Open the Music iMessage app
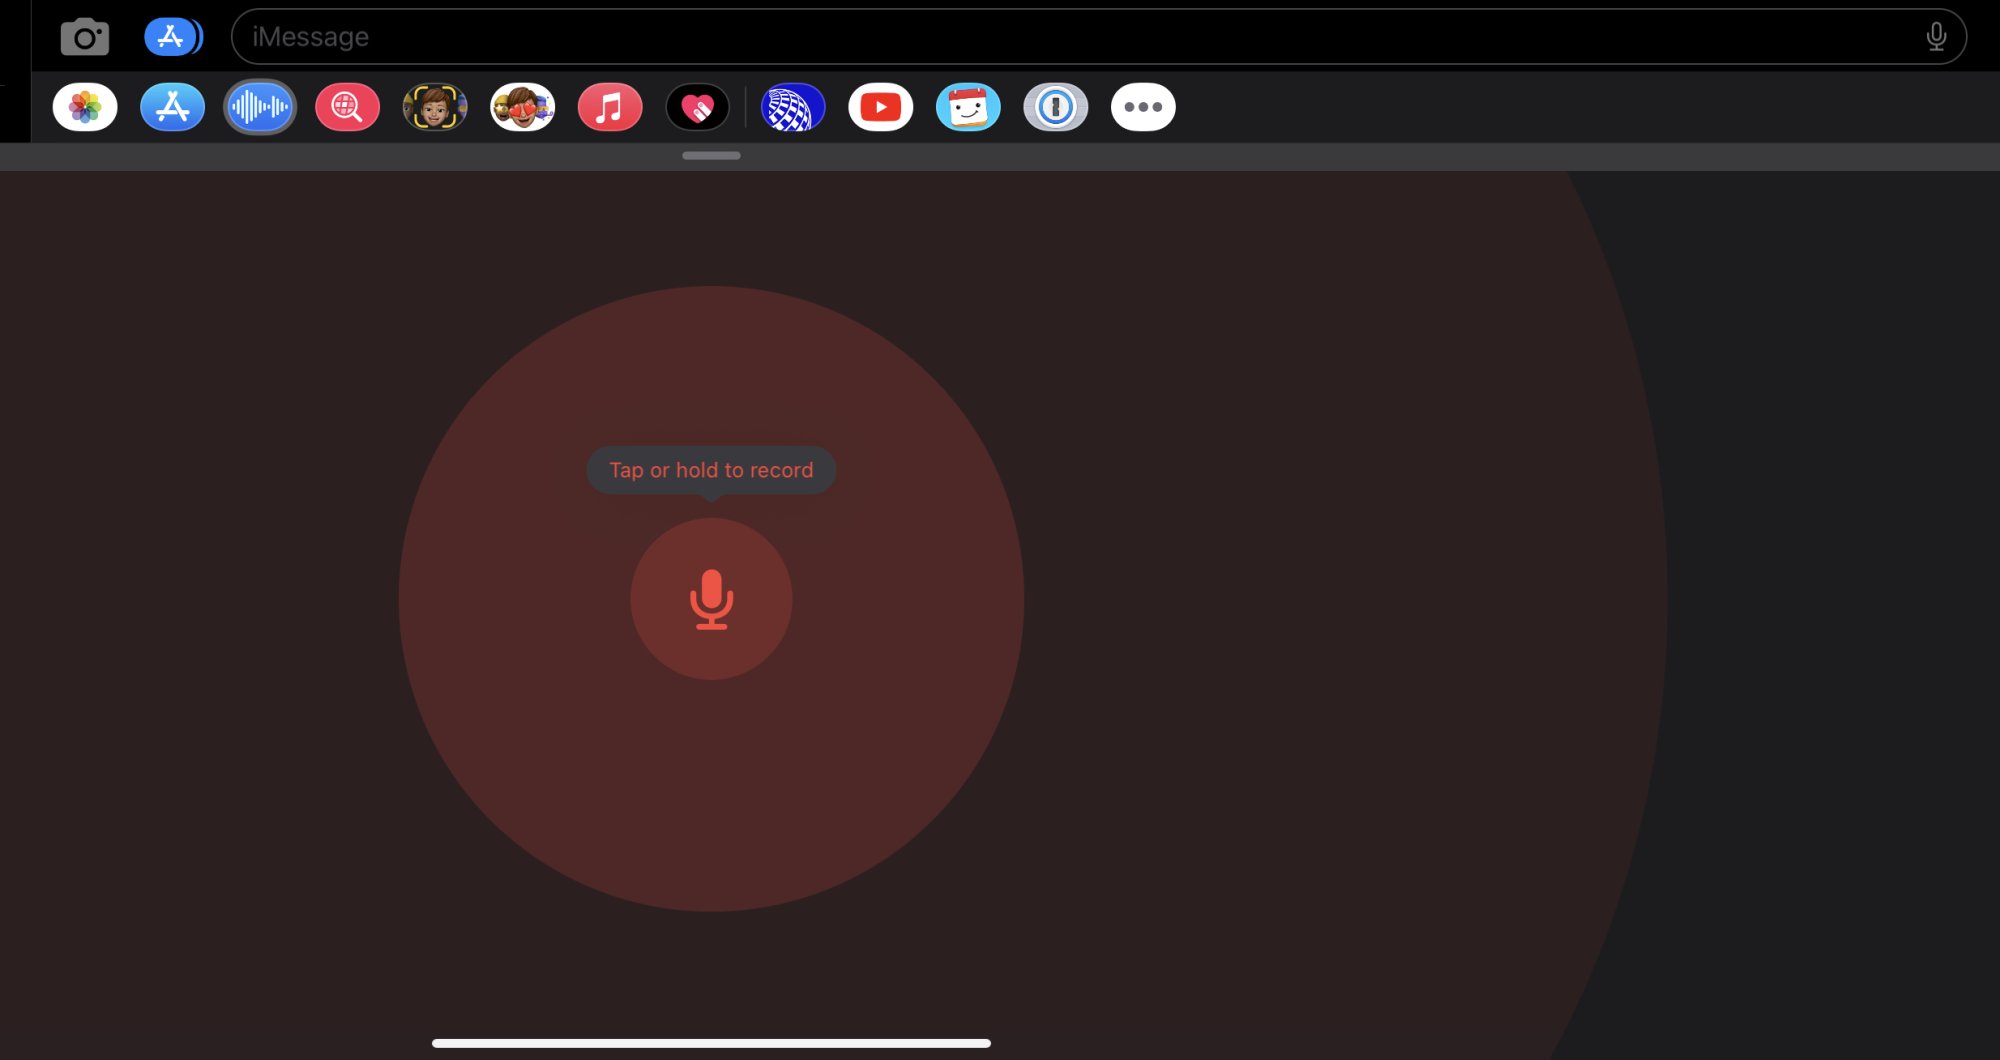 pyautogui.click(x=610, y=107)
